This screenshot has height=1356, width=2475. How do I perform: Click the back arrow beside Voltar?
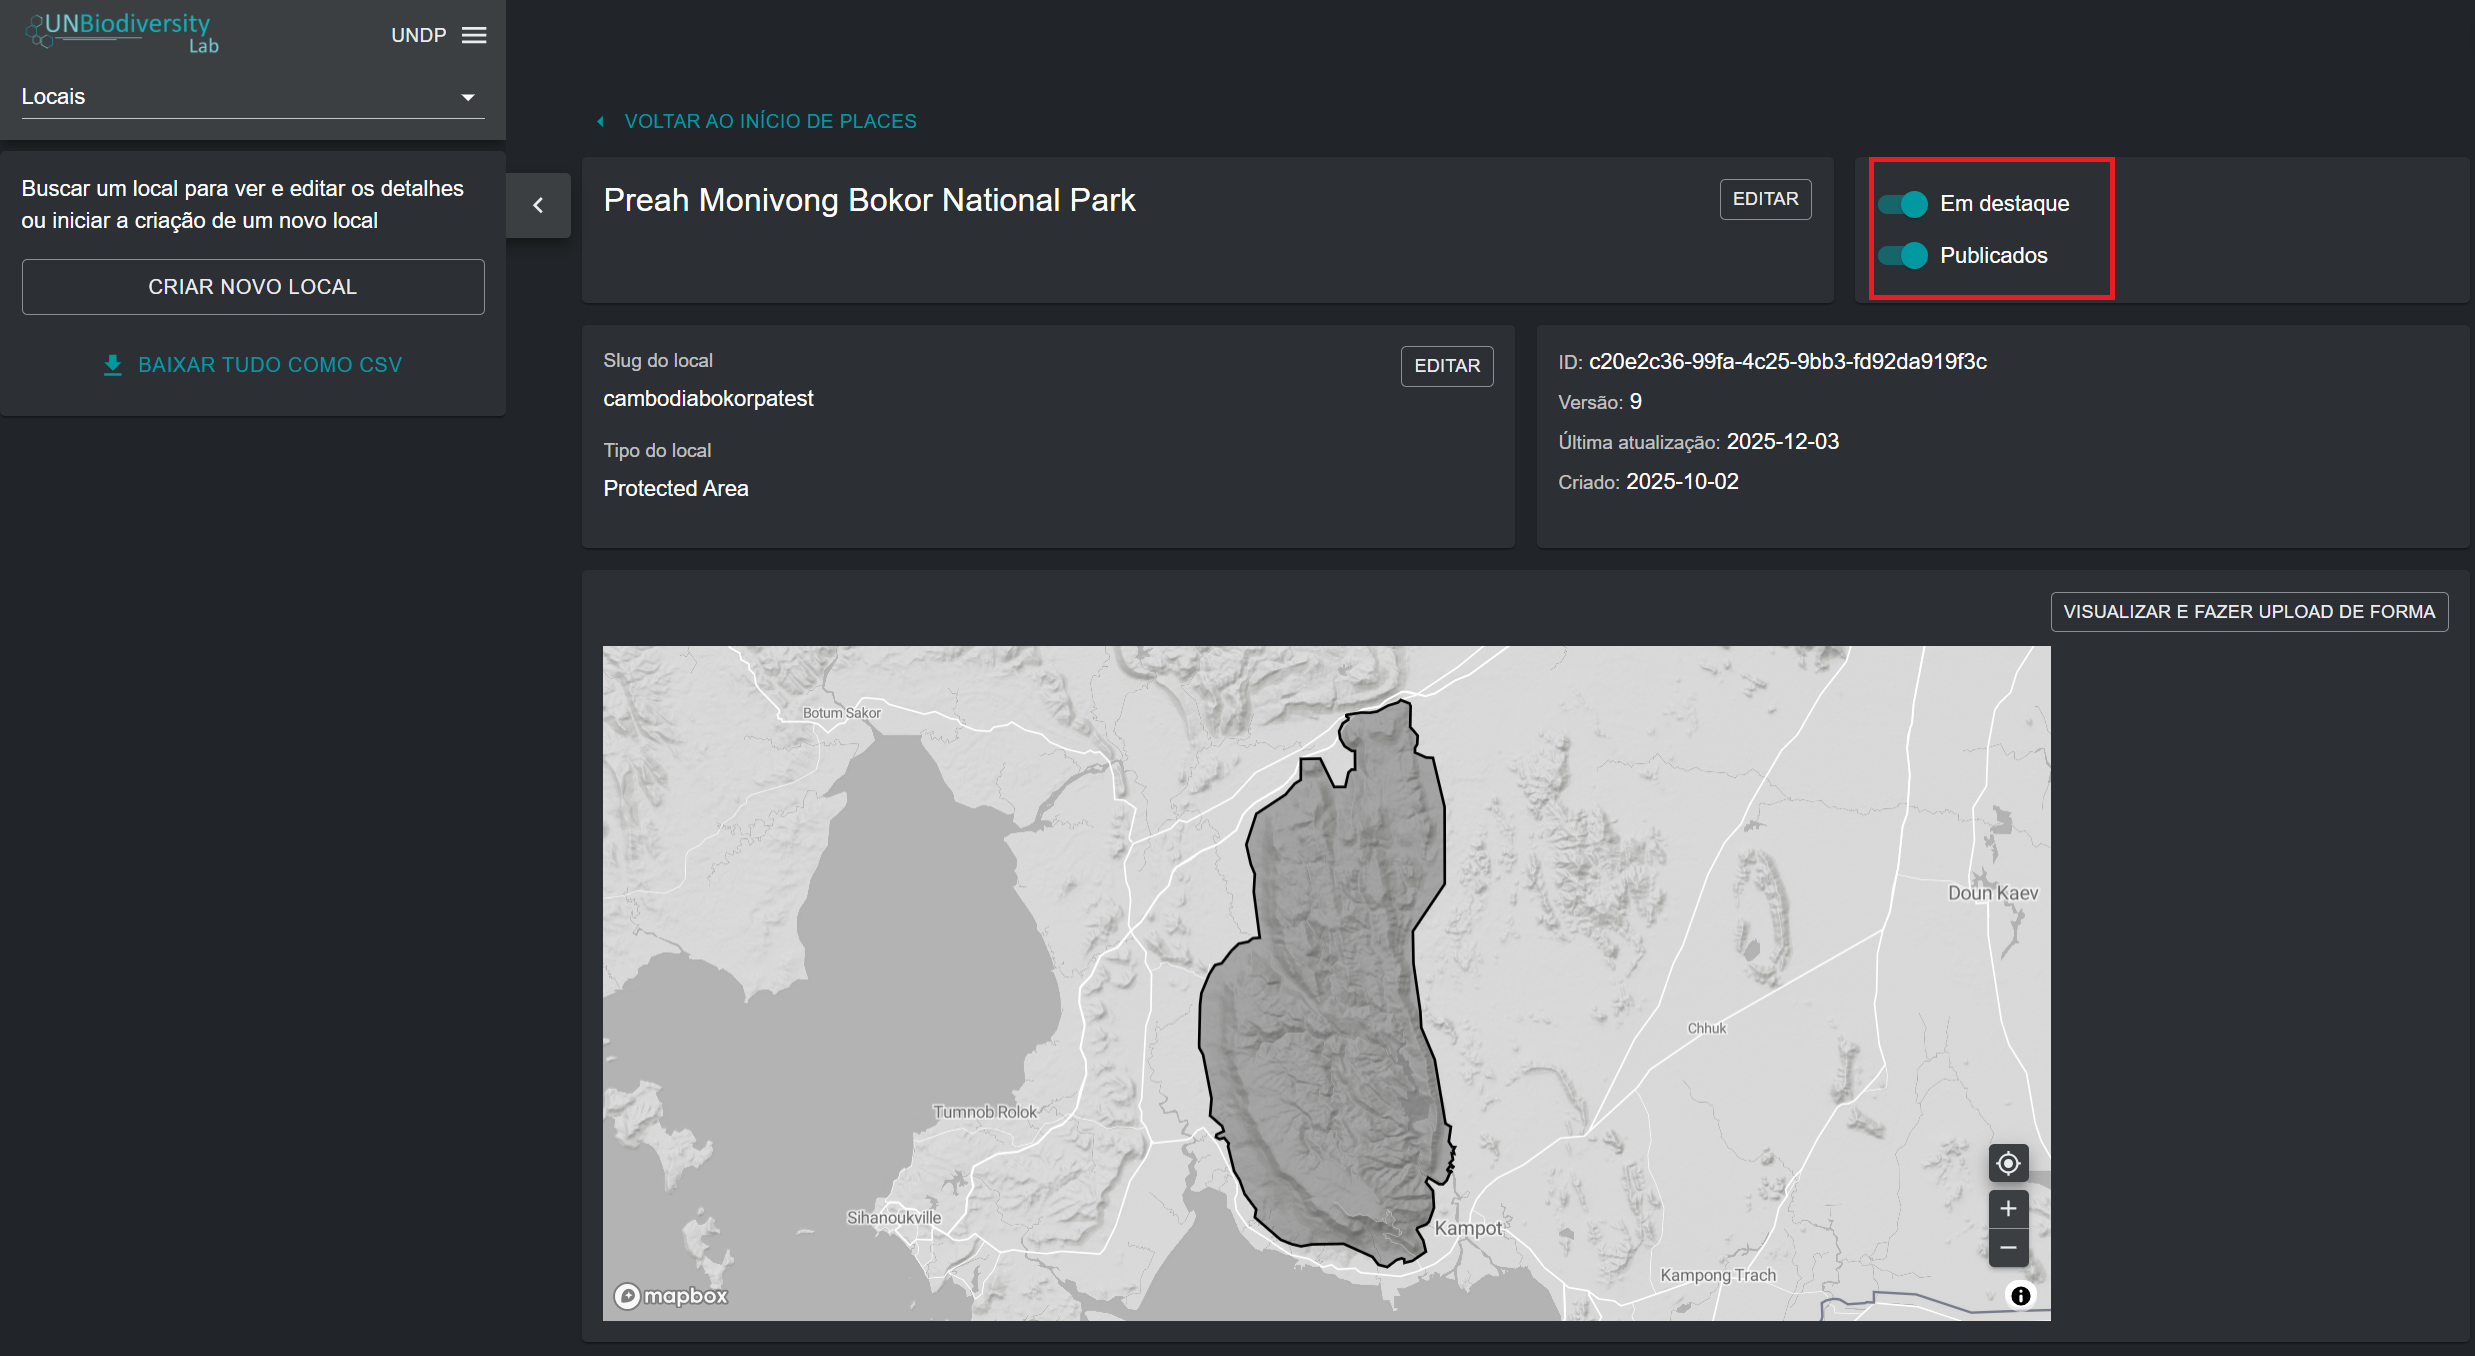[600, 122]
